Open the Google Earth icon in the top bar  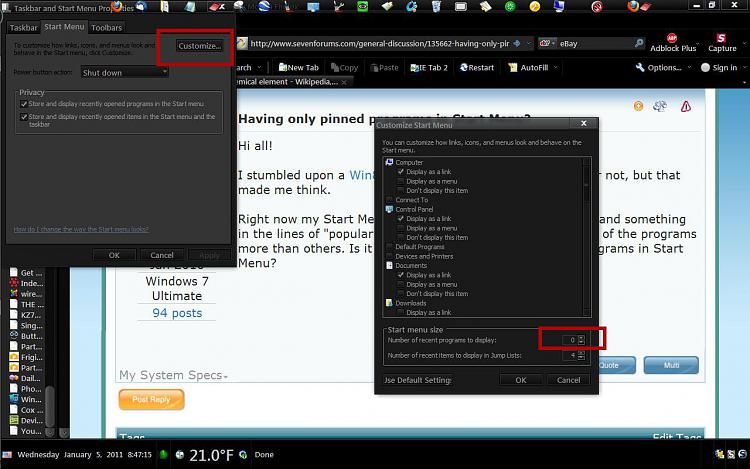click(264, 6)
